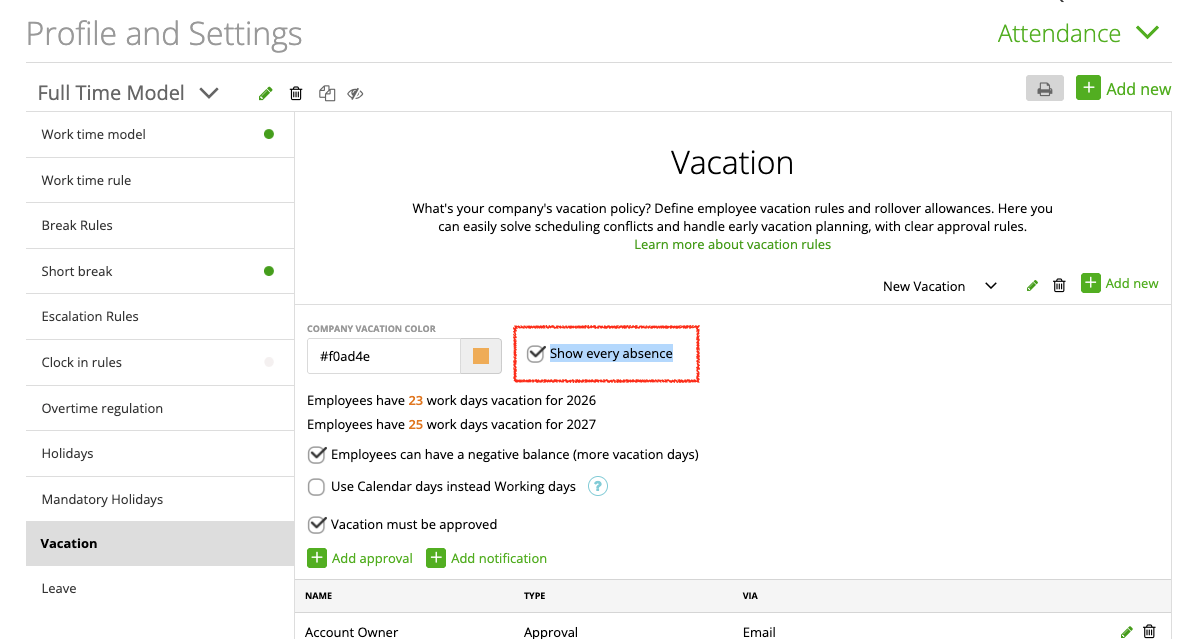Toggle the hidden-eye icon for Full Time Model
1202x639 pixels.
tap(355, 94)
